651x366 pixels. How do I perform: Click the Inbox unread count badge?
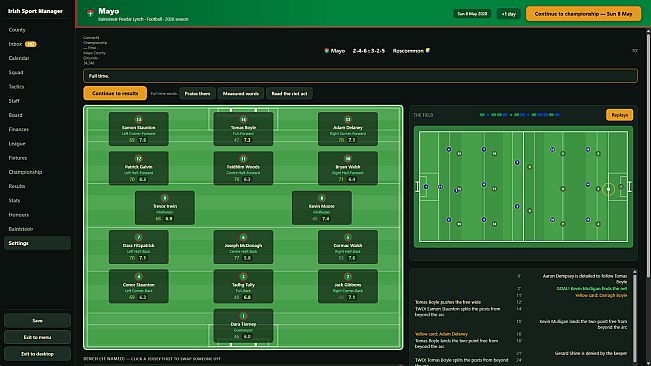pyautogui.click(x=30, y=44)
